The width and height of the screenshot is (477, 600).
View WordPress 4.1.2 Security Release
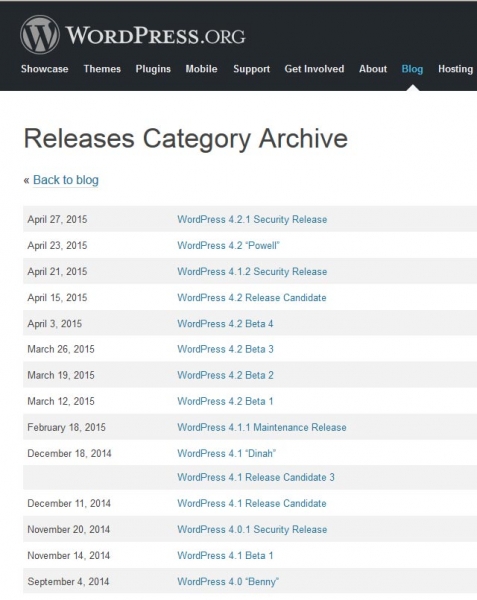tap(252, 271)
